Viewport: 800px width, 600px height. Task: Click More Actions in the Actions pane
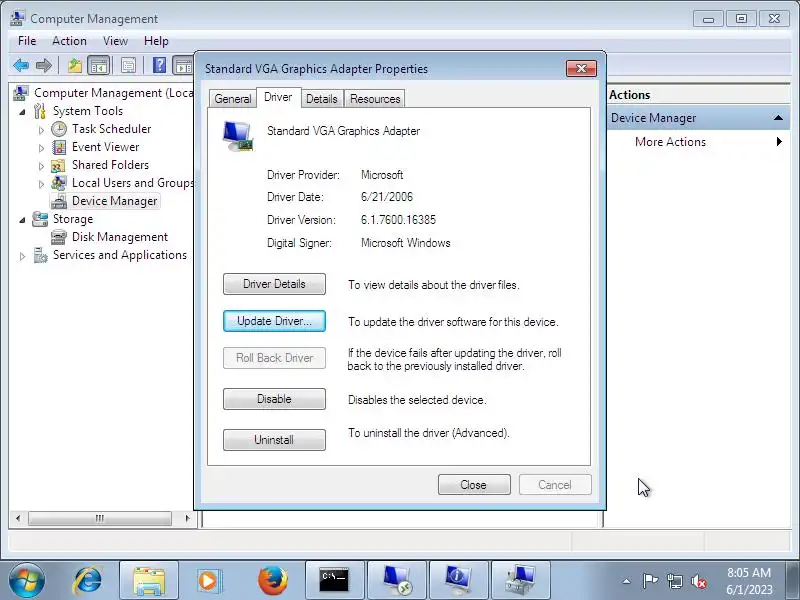coord(670,142)
